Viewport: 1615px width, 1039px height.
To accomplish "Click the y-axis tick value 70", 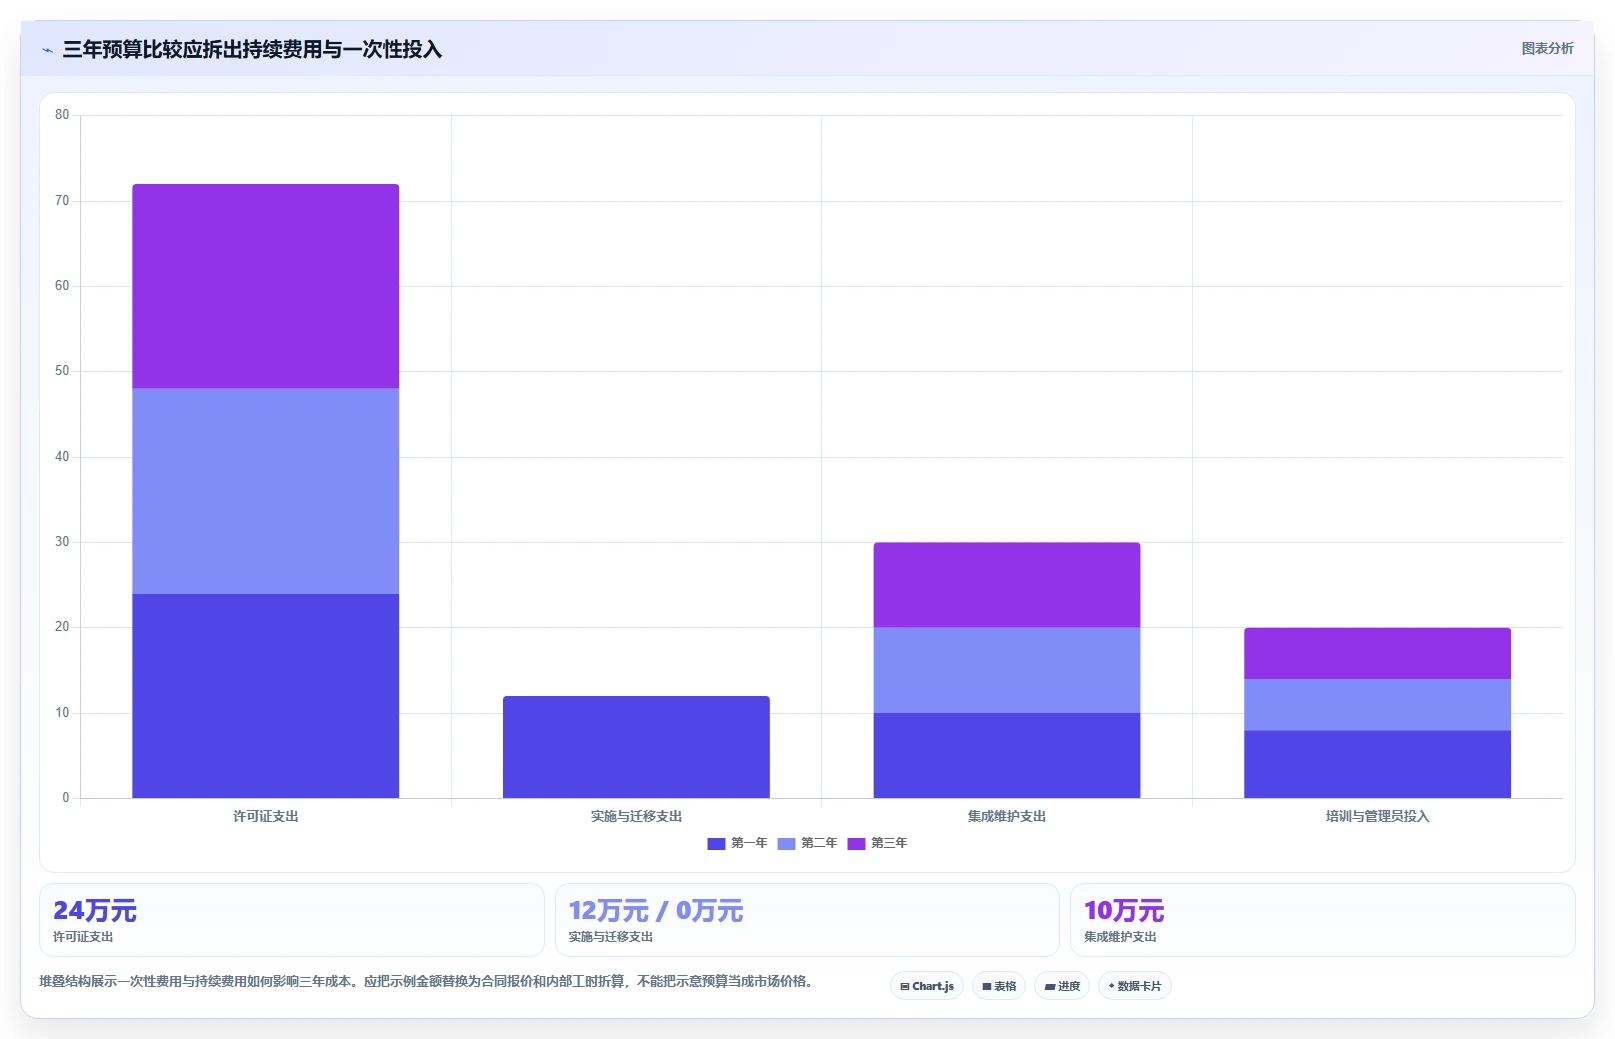I will coord(62,201).
